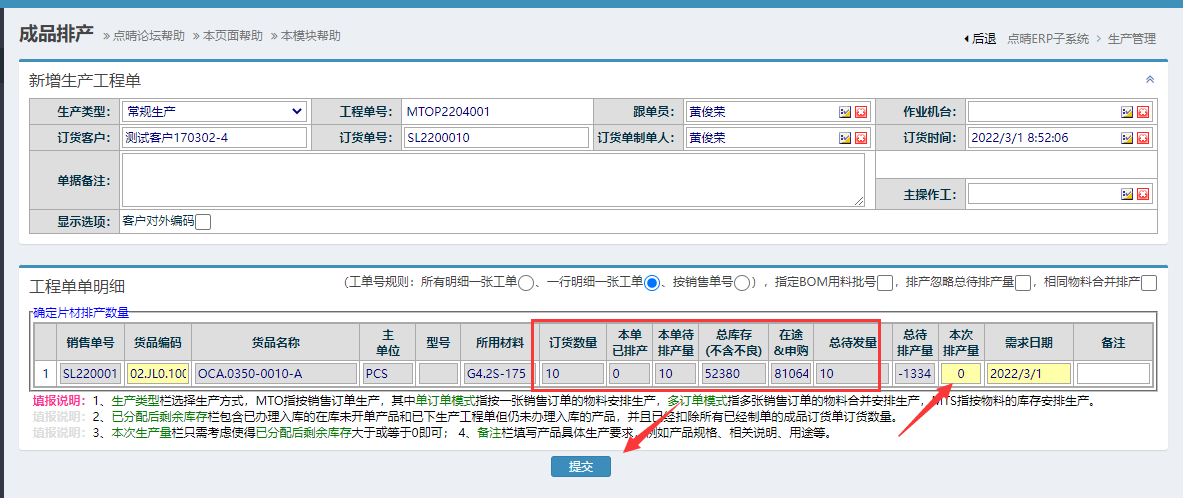Screen dimensions: 1183x498
Task: Open the picker icon for 主操作工
Action: pyautogui.click(x=1127, y=194)
